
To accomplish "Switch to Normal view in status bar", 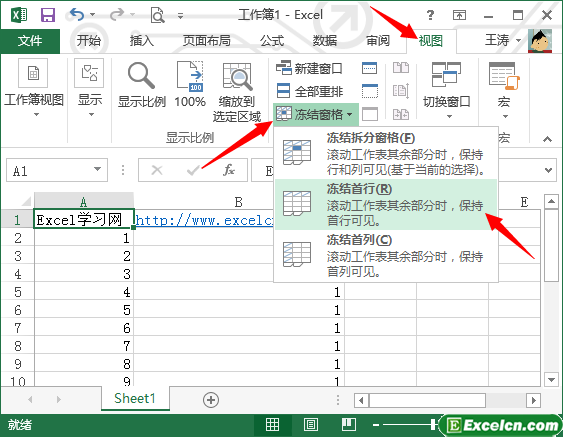I will [x=272, y=425].
